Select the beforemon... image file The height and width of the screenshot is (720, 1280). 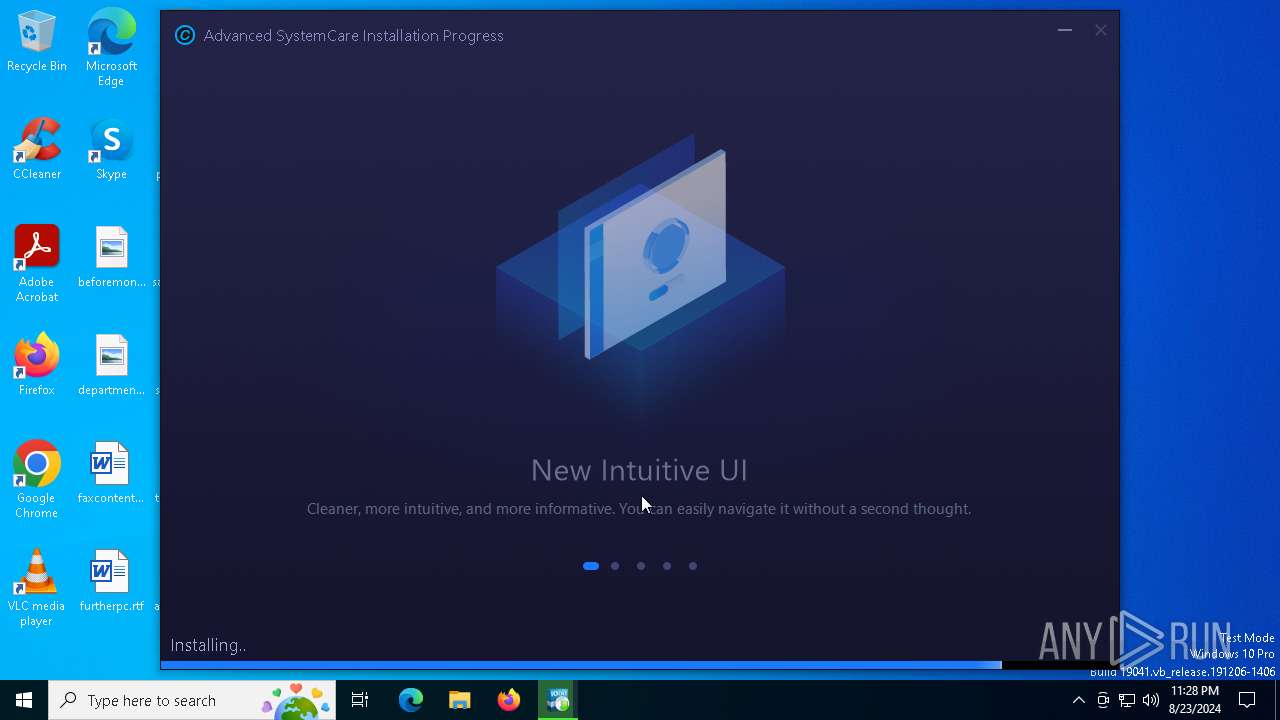112,258
